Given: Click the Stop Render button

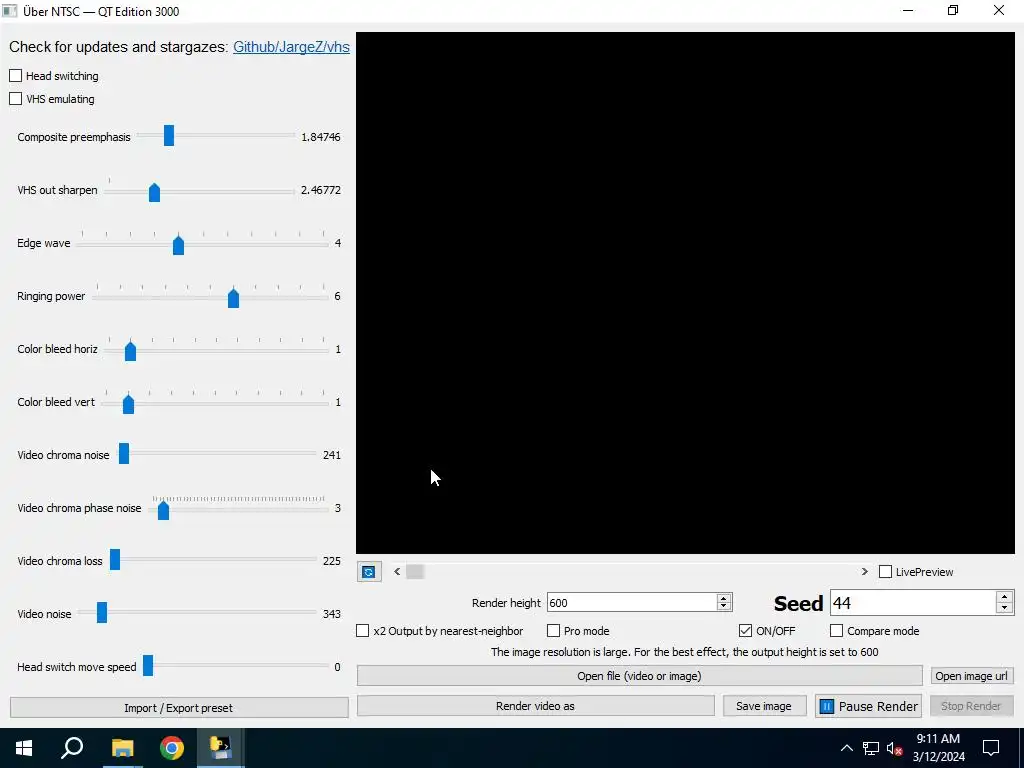Looking at the screenshot, I should pyautogui.click(x=971, y=706).
